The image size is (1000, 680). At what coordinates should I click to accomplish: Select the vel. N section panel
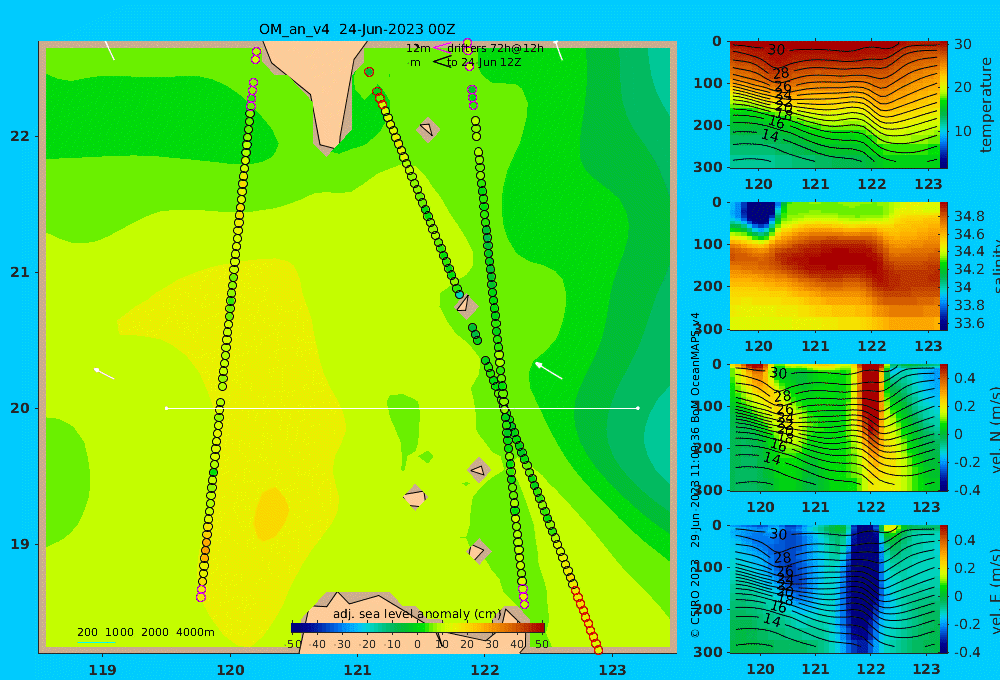pos(834,427)
